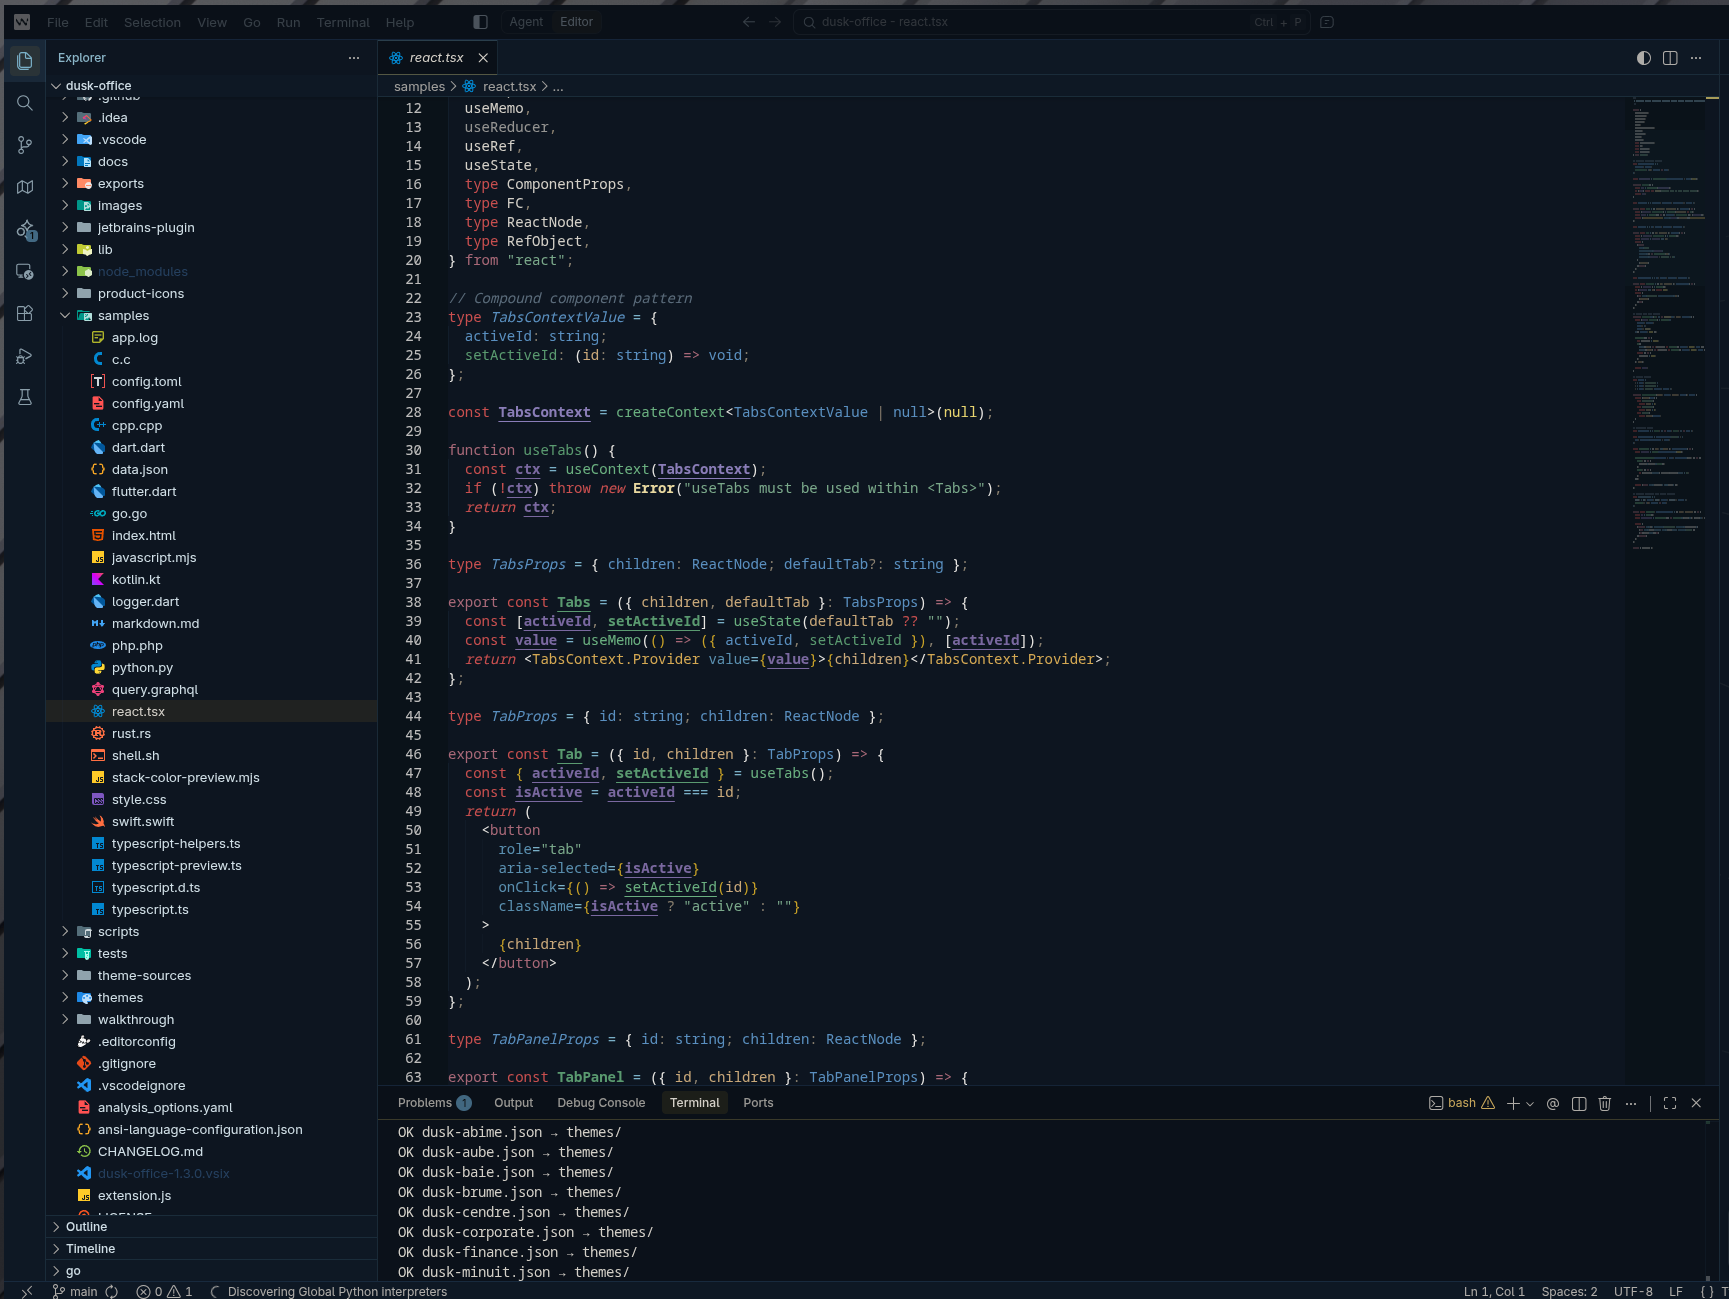Close the bottom panel
The image size is (1729, 1299).
1696,1103
